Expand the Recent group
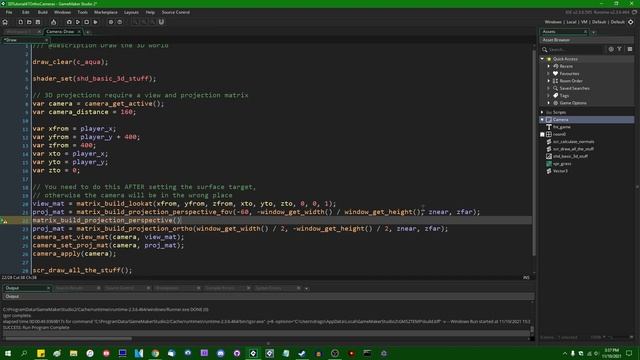This screenshot has height=360, width=640. 549,66
